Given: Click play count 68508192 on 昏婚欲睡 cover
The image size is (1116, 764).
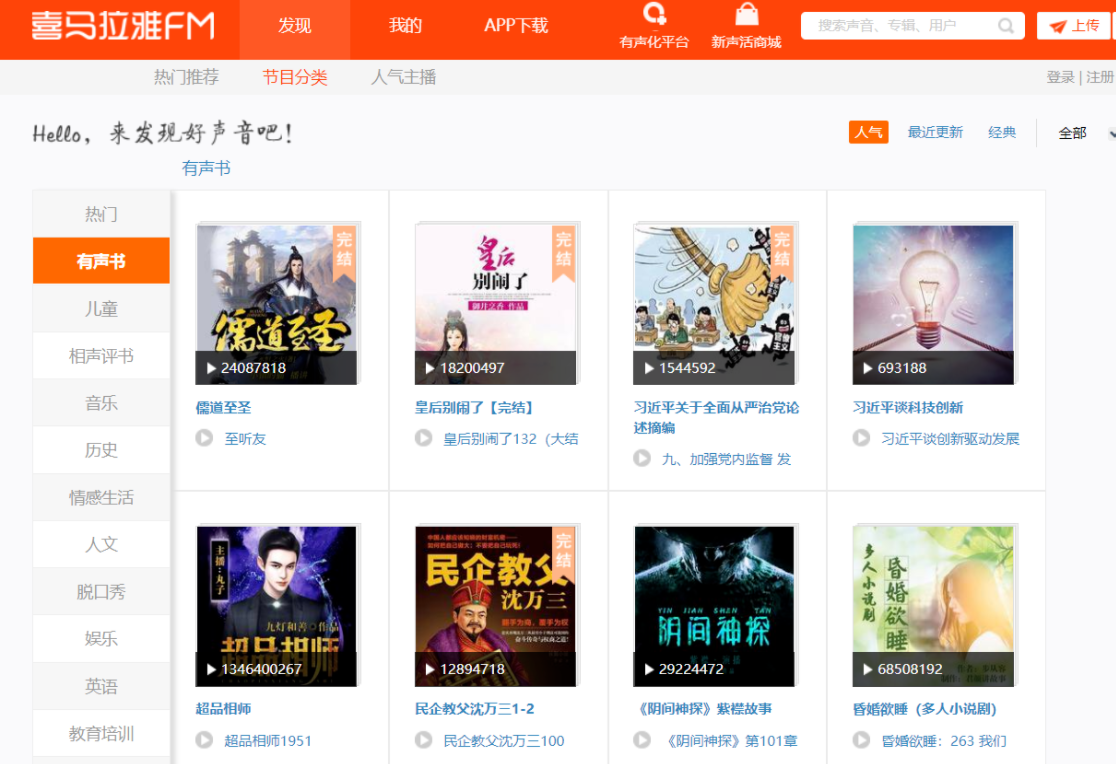Looking at the screenshot, I should pyautogui.click(x=902, y=669).
